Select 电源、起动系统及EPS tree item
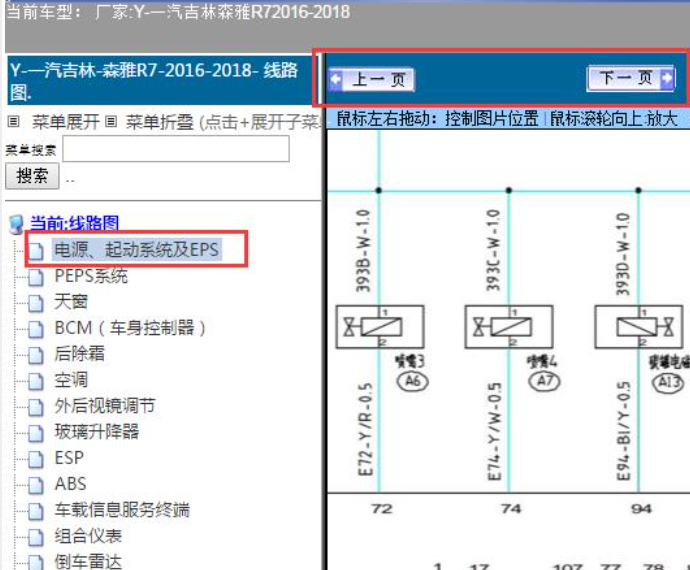The image size is (690, 570). tap(136, 250)
